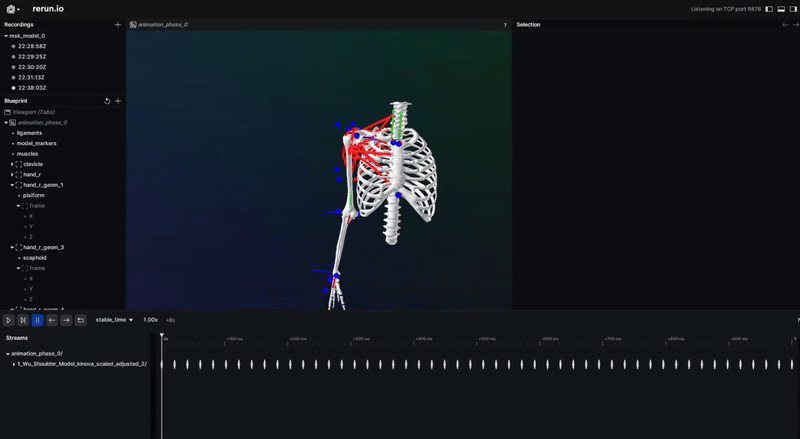This screenshot has width=800, height=439.
Task: Toggle the left panel layout icon
Action: tap(769, 9)
